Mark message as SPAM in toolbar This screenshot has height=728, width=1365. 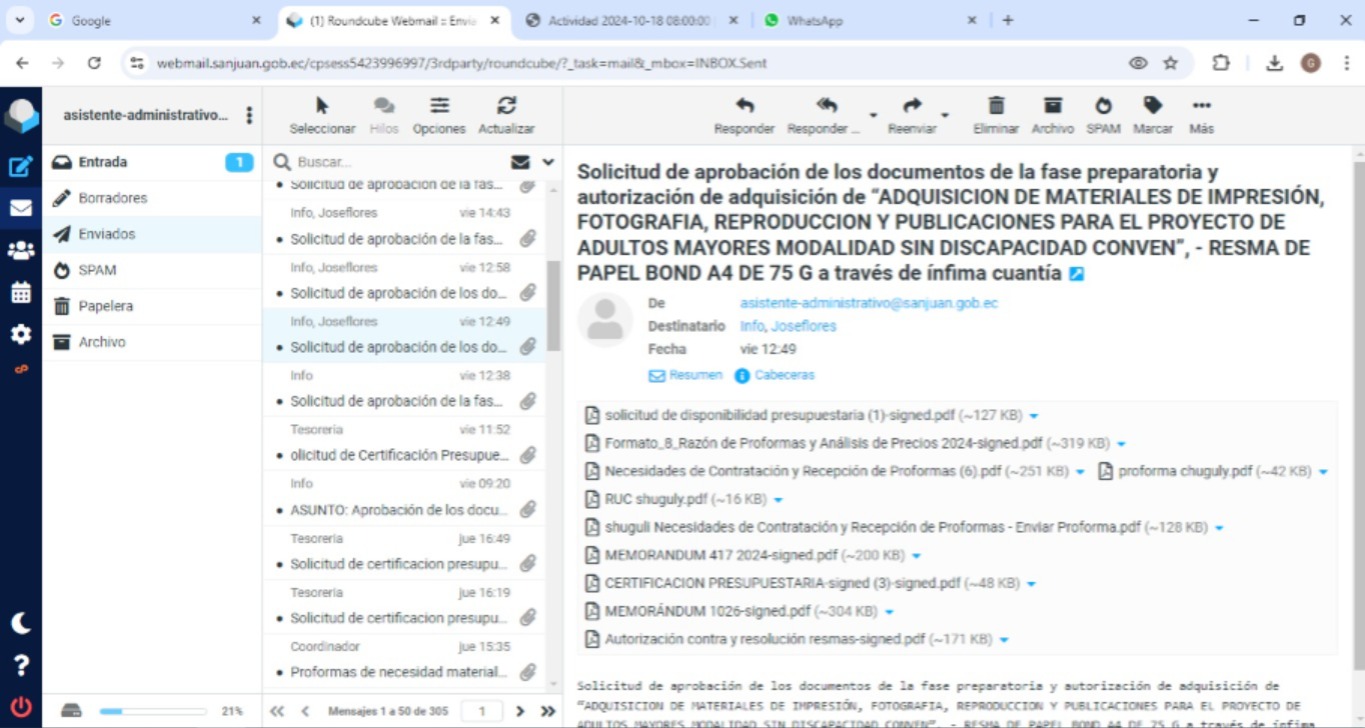coord(1103,107)
